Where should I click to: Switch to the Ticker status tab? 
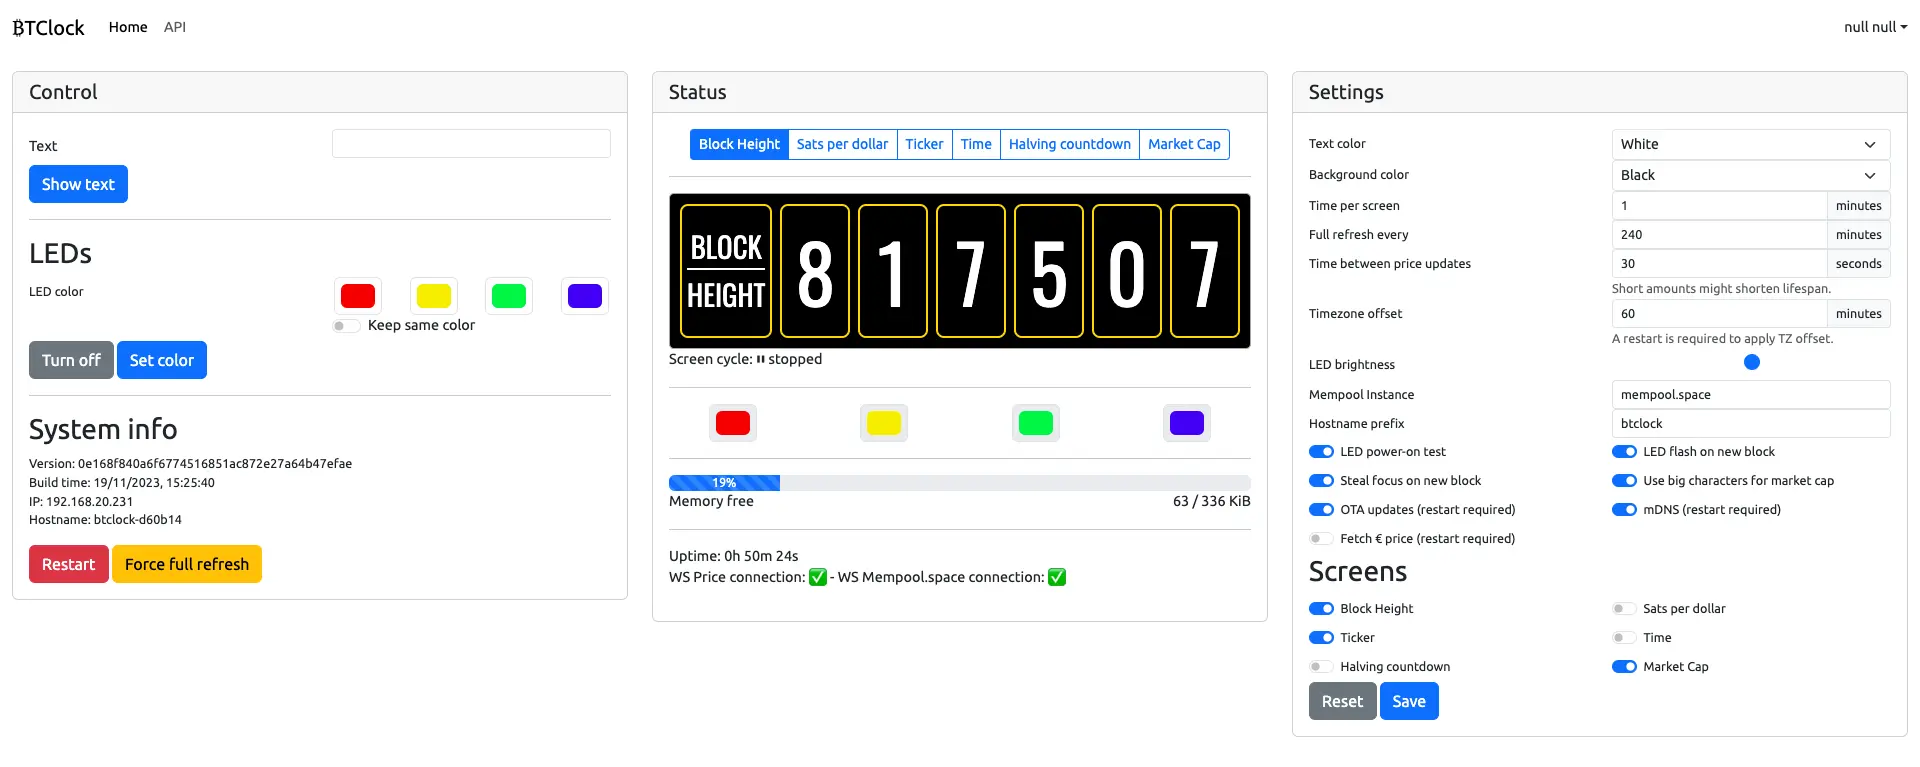(x=924, y=144)
